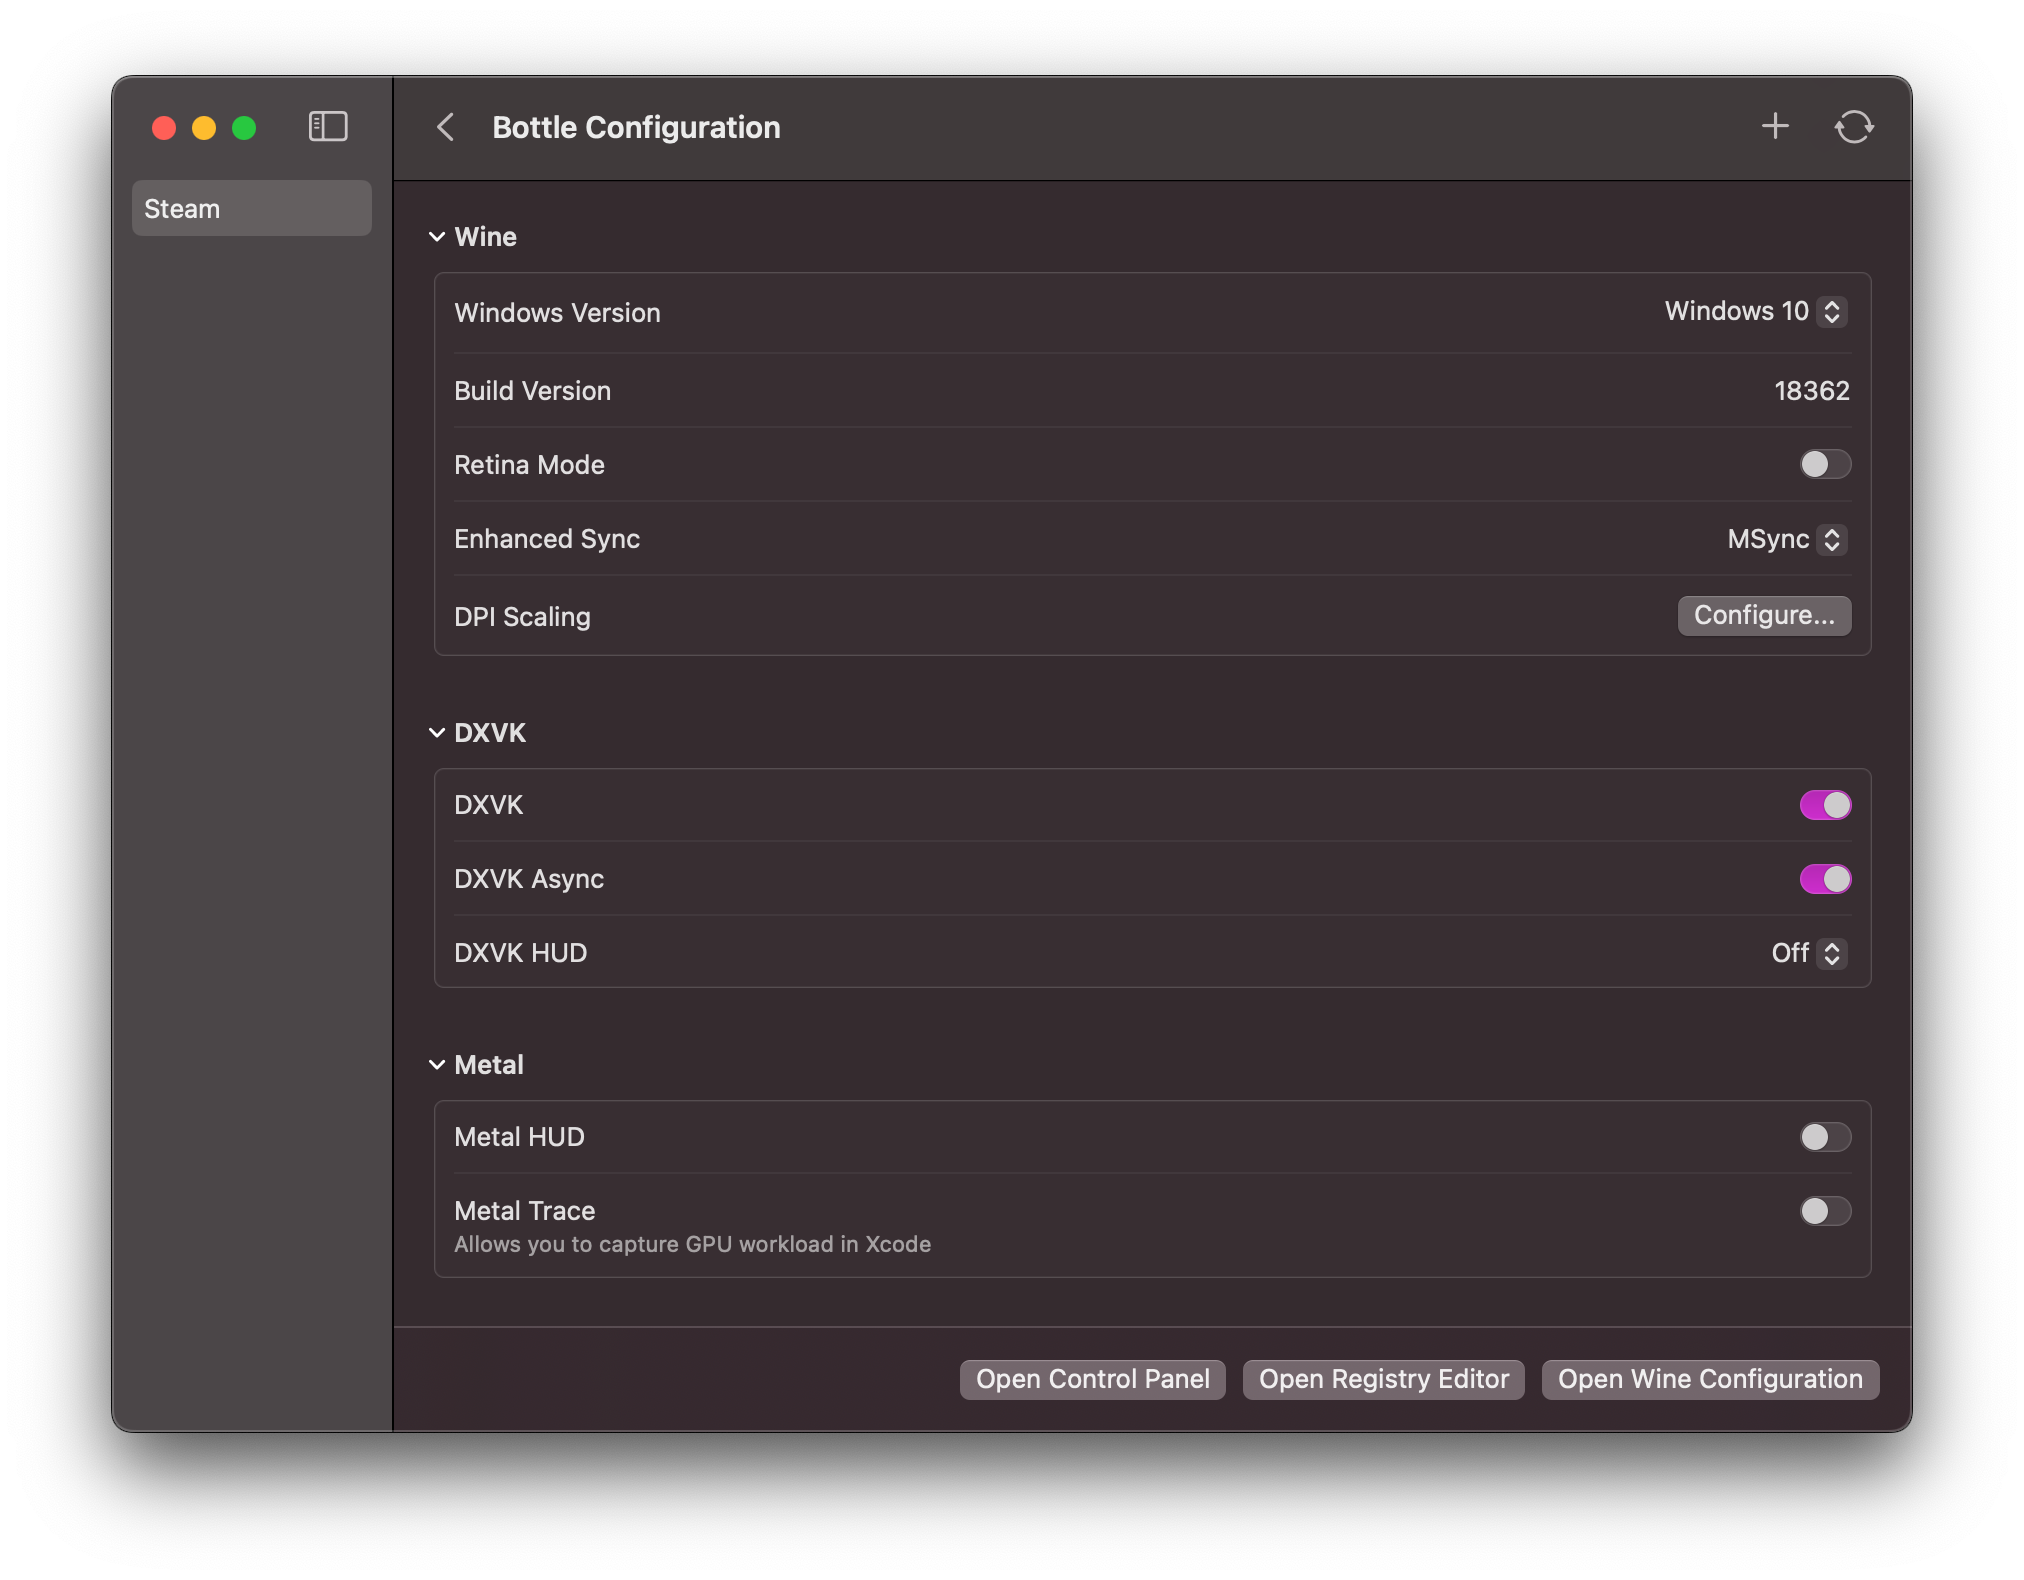Select the Steam bottle in the sidebar
Image resolution: width=2024 pixels, height=1580 pixels.
(251, 207)
